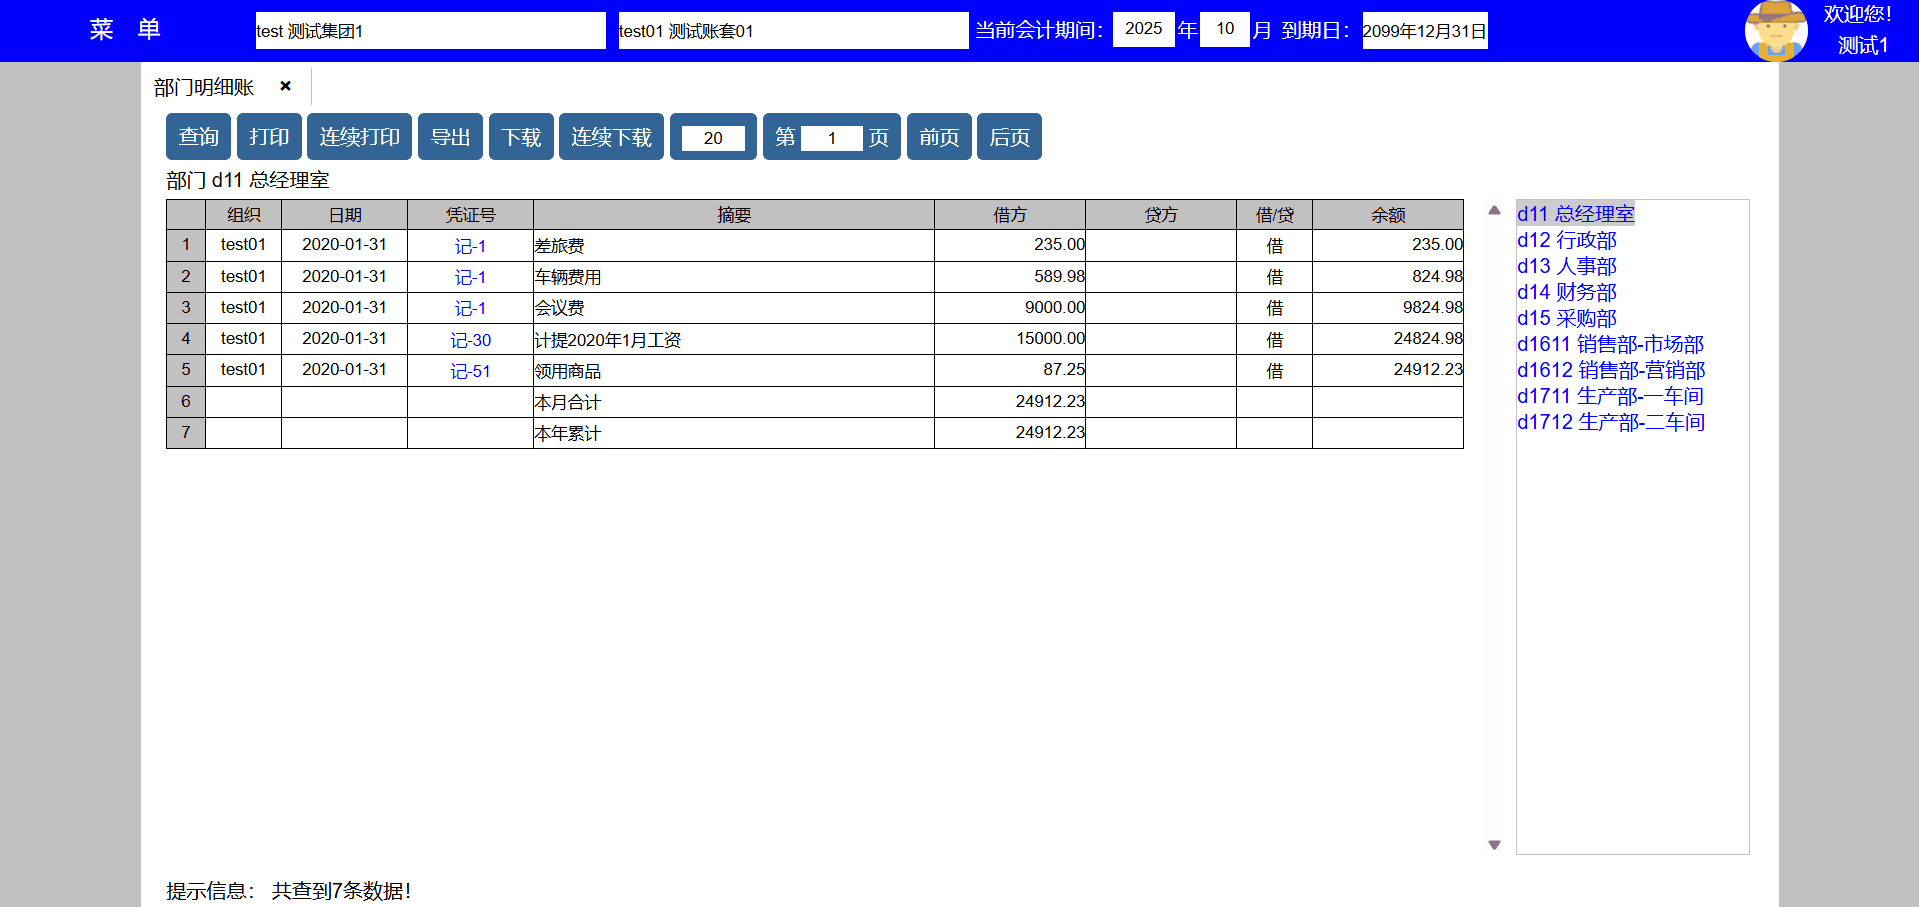Close the 部门明细账 tab
1919x907 pixels.
click(x=285, y=87)
